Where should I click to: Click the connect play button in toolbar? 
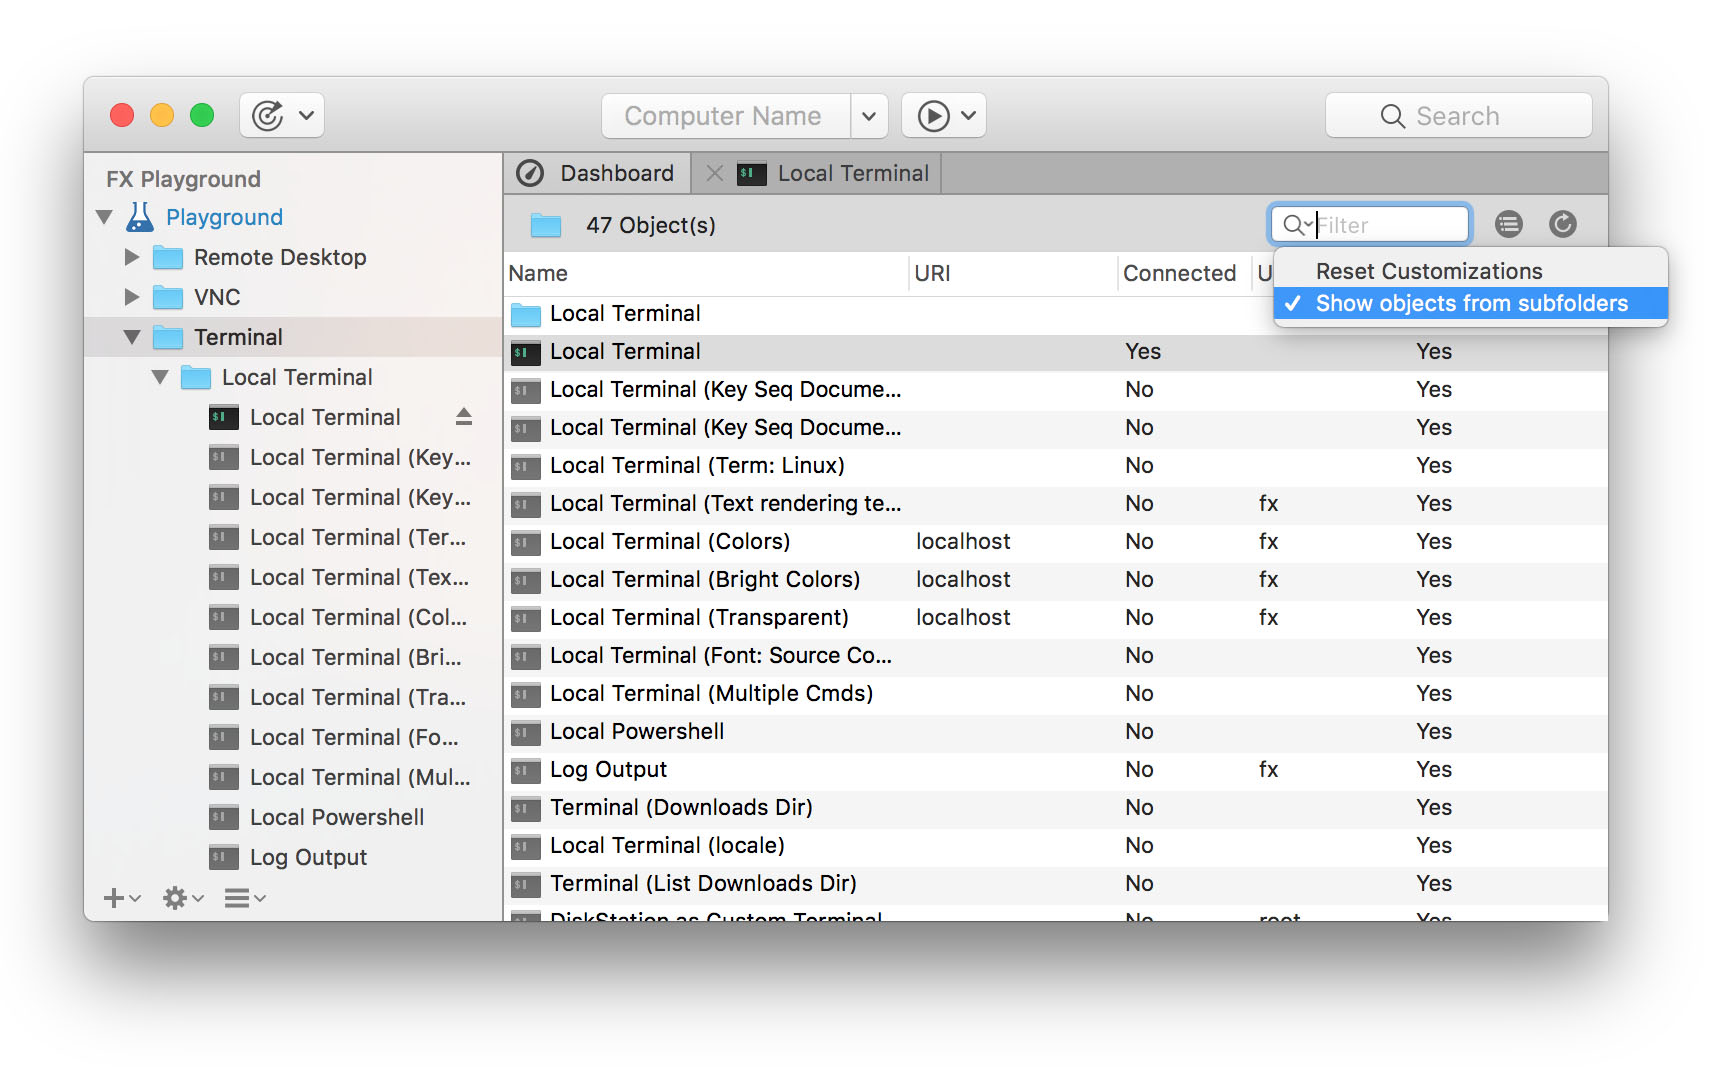933,116
